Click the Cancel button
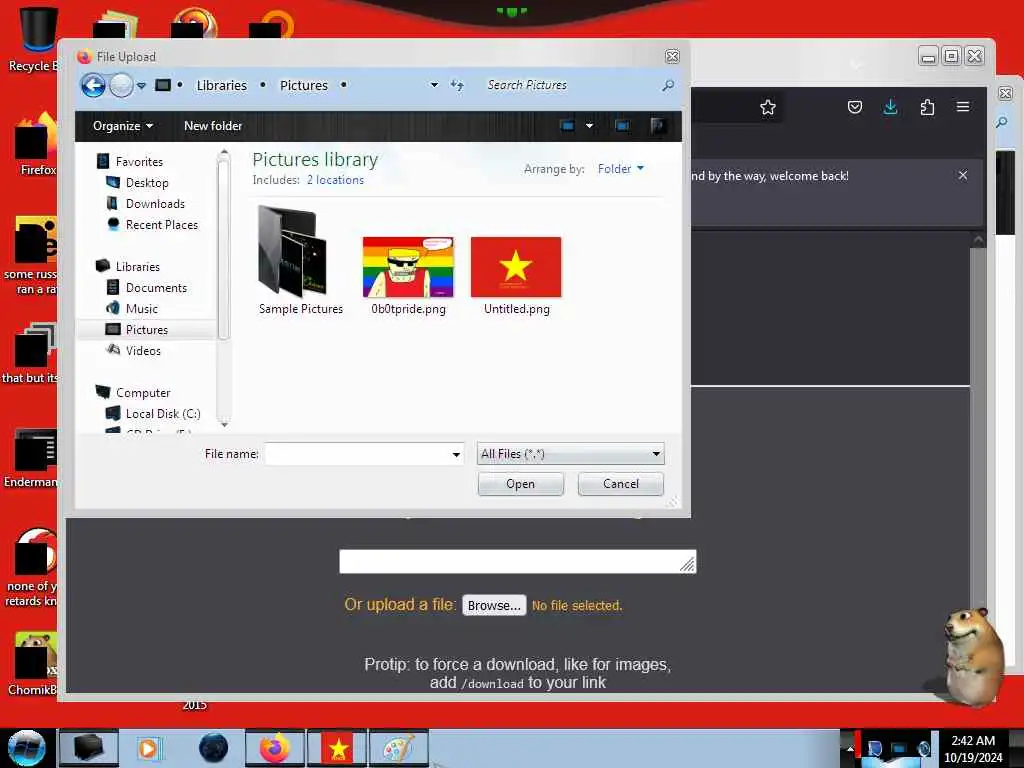1024x768 pixels. pyautogui.click(x=620, y=484)
